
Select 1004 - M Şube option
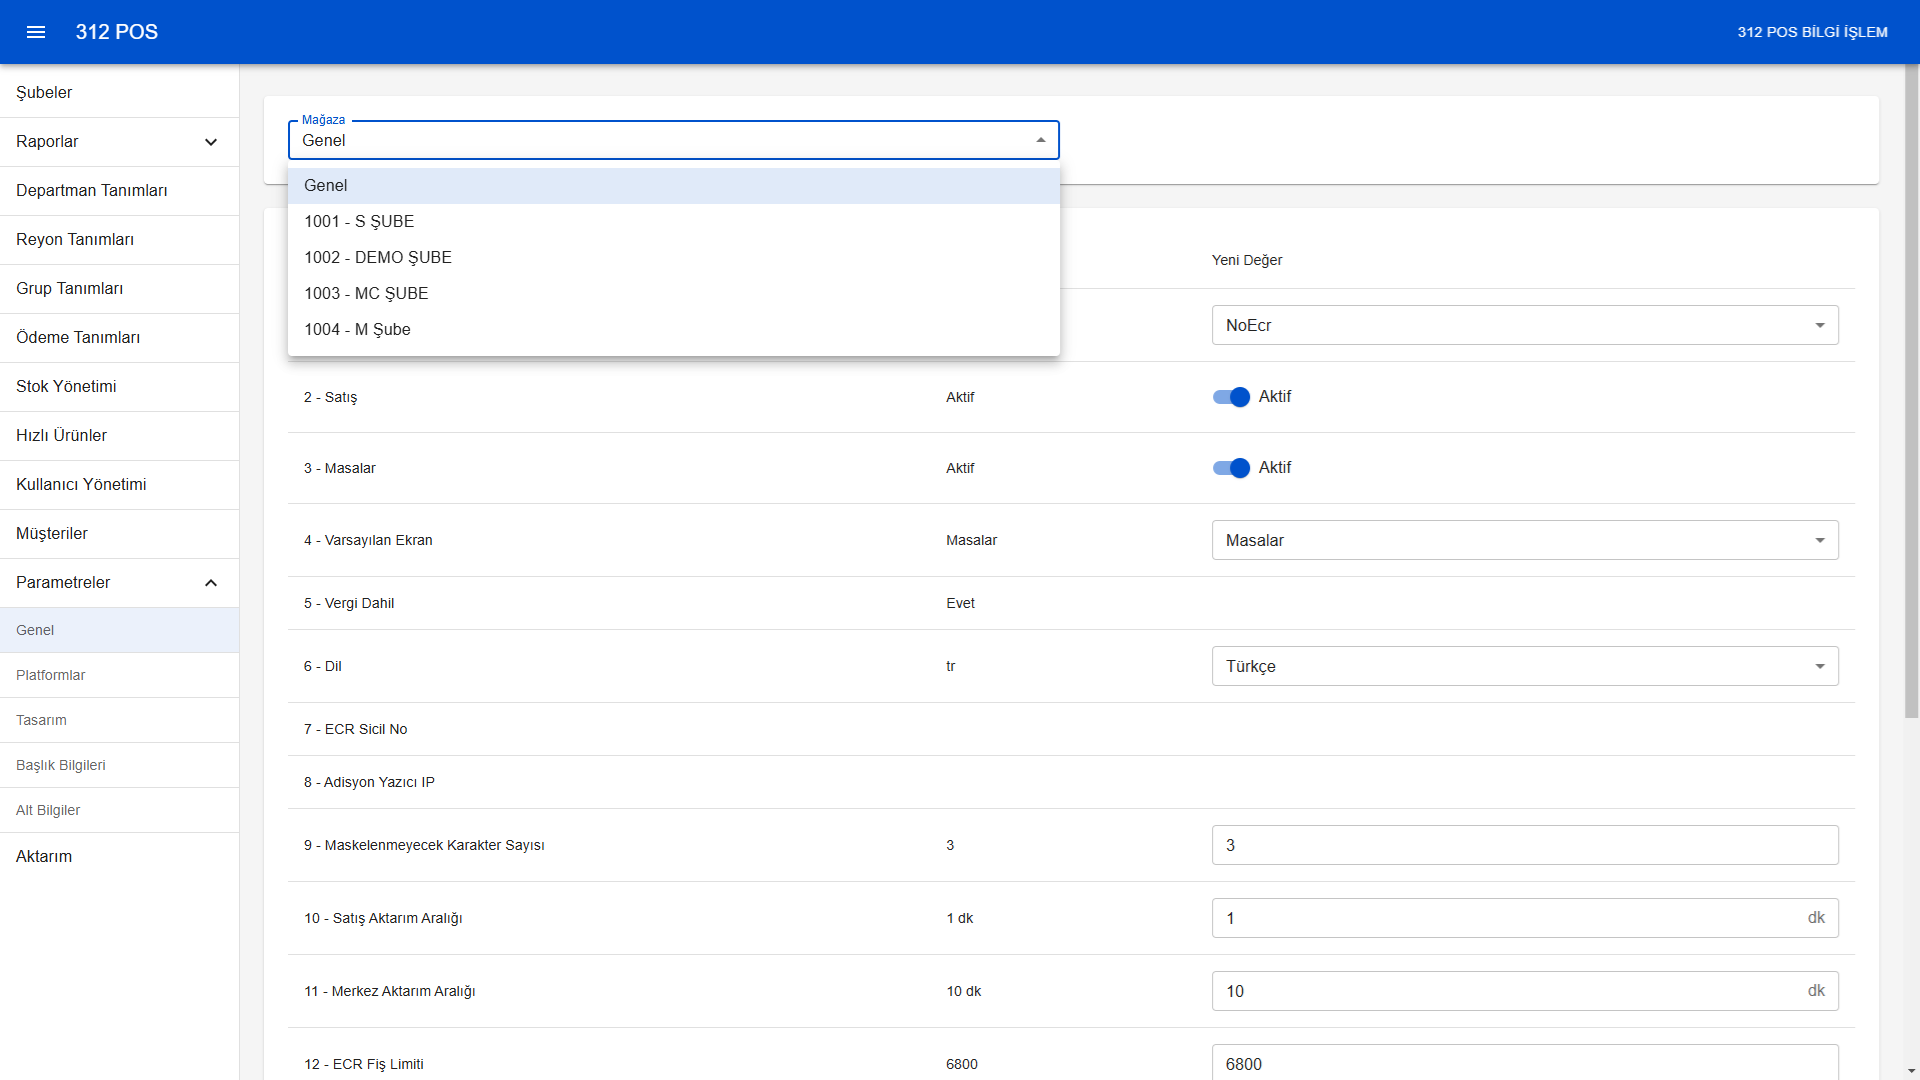[357, 329]
